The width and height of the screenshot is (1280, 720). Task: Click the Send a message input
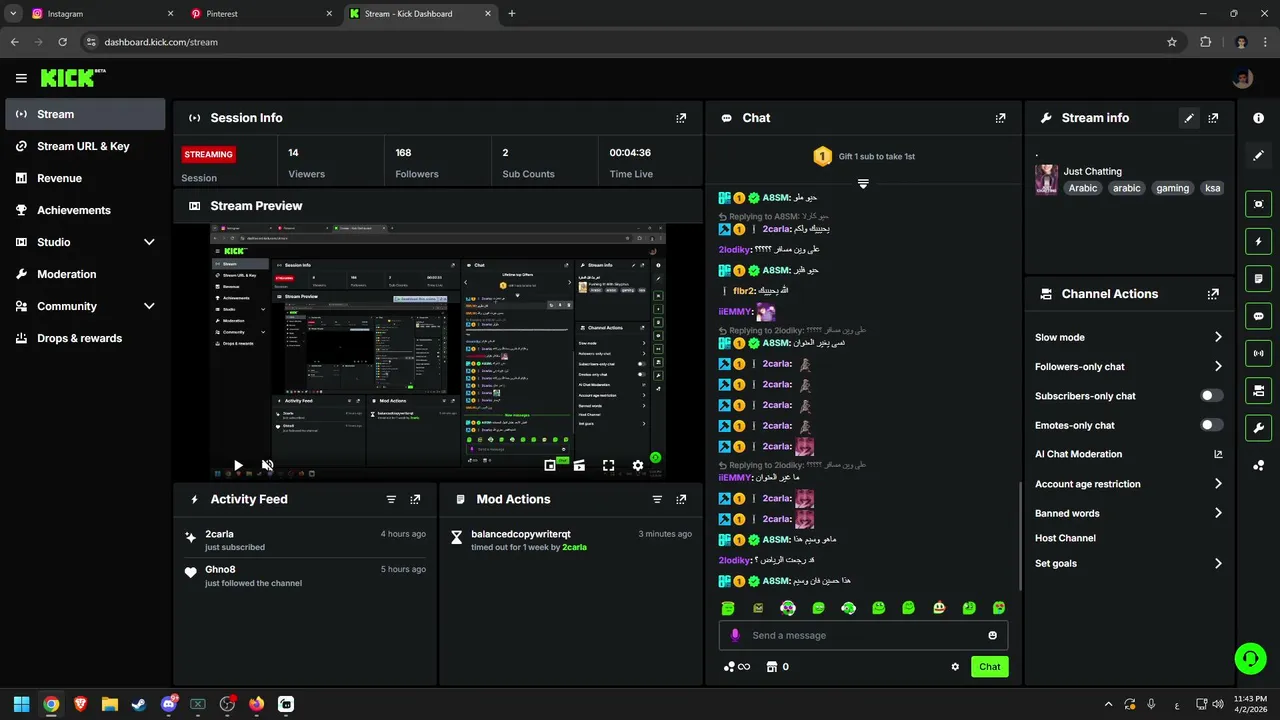pyautogui.click(x=863, y=635)
